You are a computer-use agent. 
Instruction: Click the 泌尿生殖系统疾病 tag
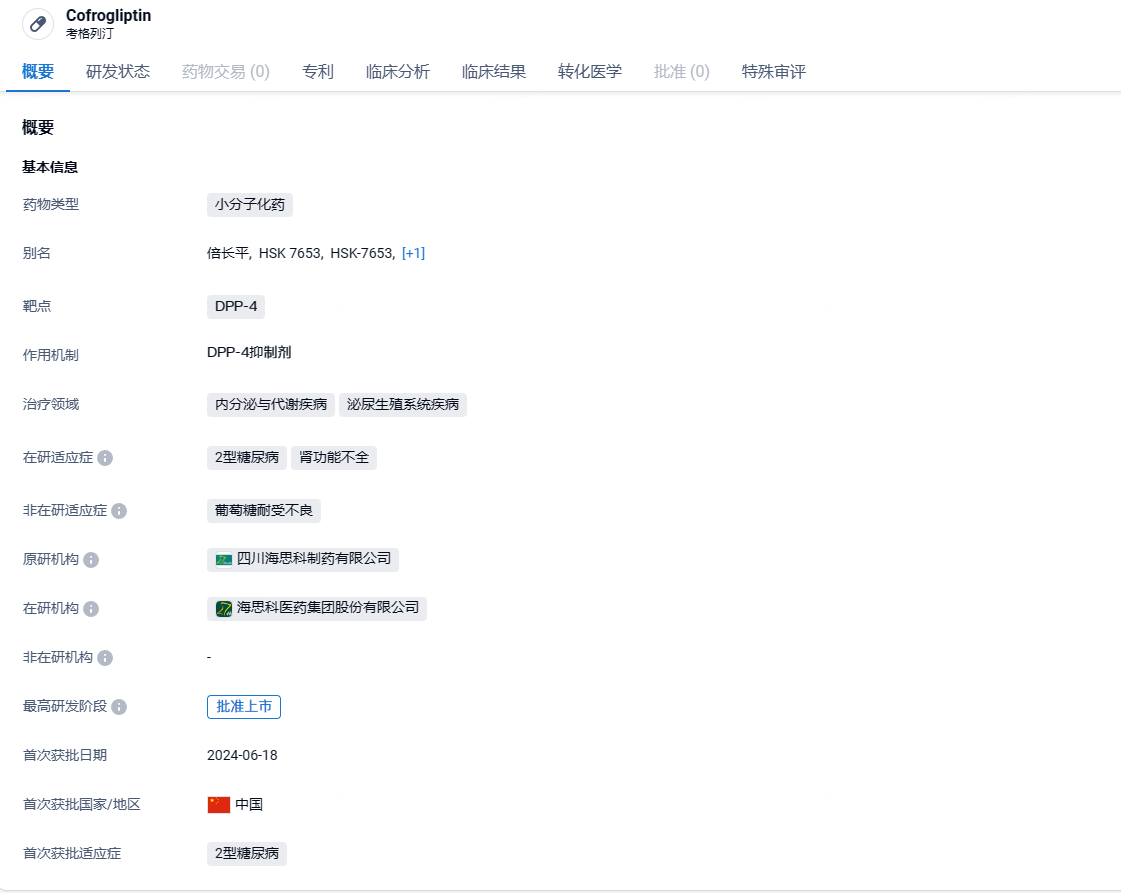pos(403,405)
